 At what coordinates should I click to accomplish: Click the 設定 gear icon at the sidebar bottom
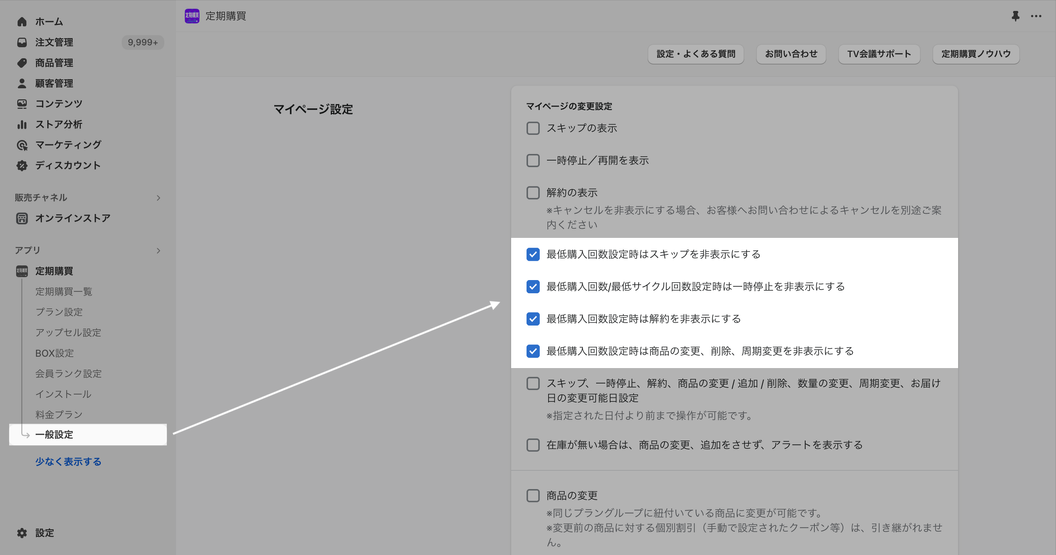pos(22,533)
